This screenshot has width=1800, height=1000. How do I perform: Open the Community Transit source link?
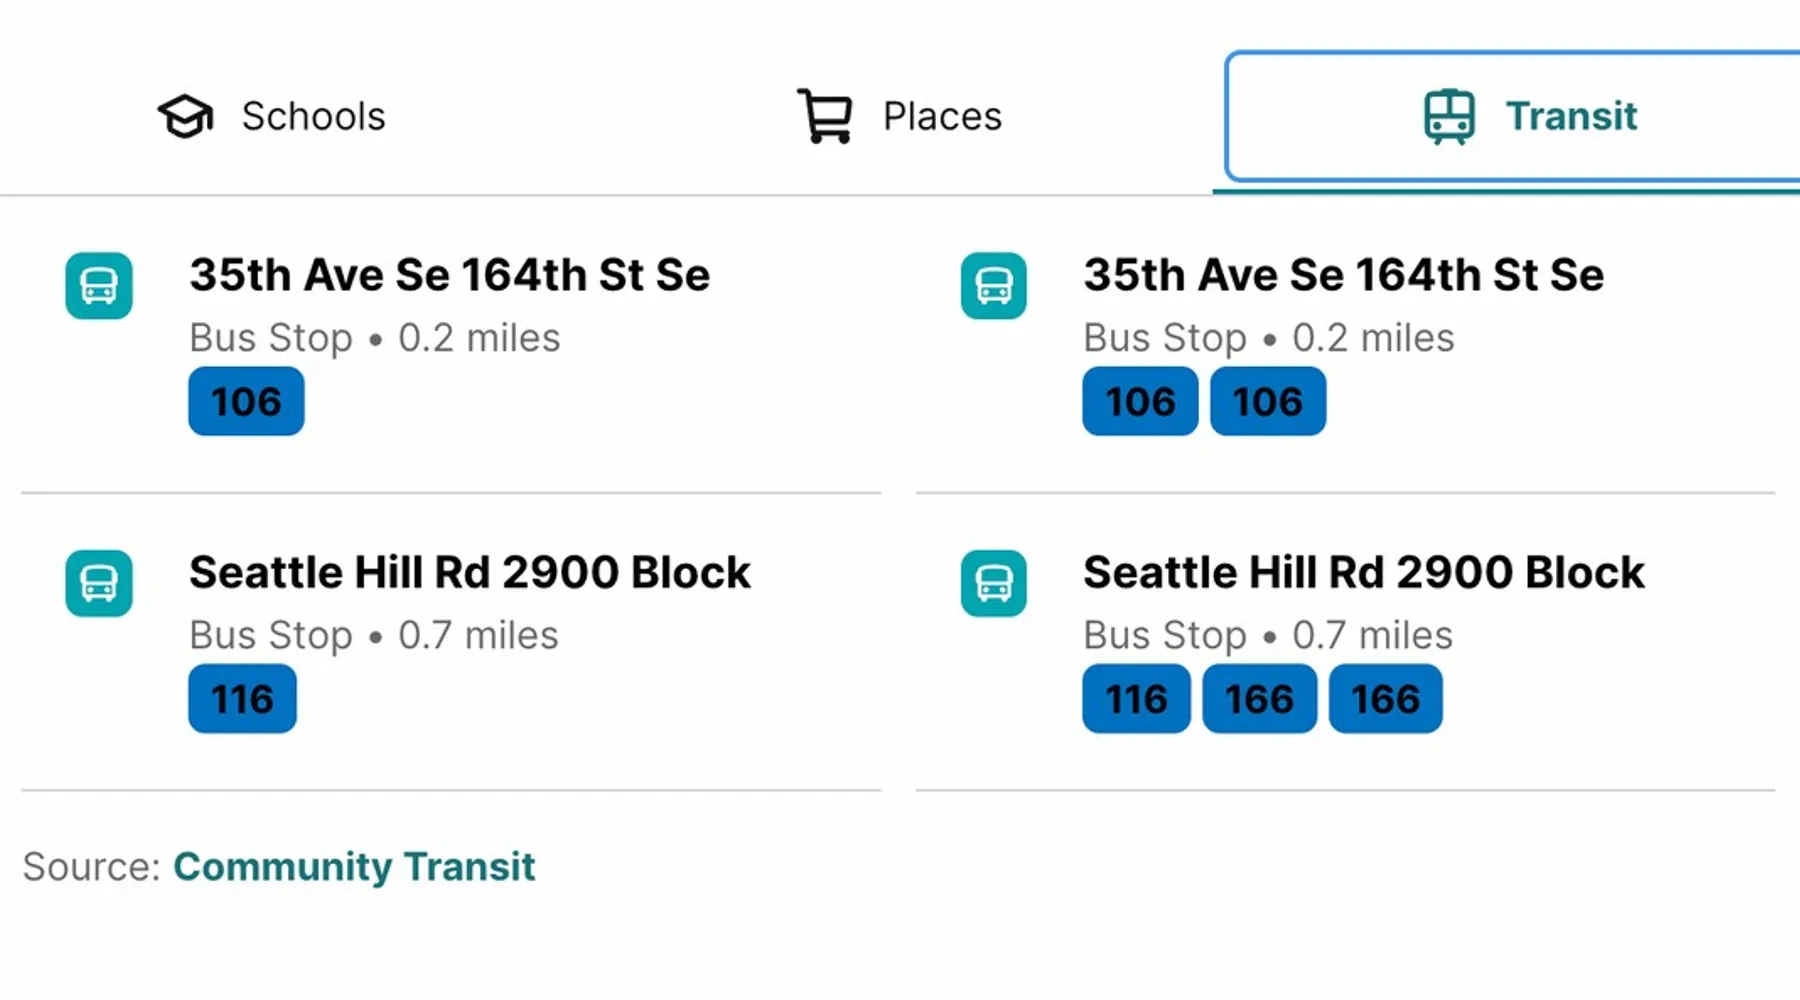pos(354,866)
